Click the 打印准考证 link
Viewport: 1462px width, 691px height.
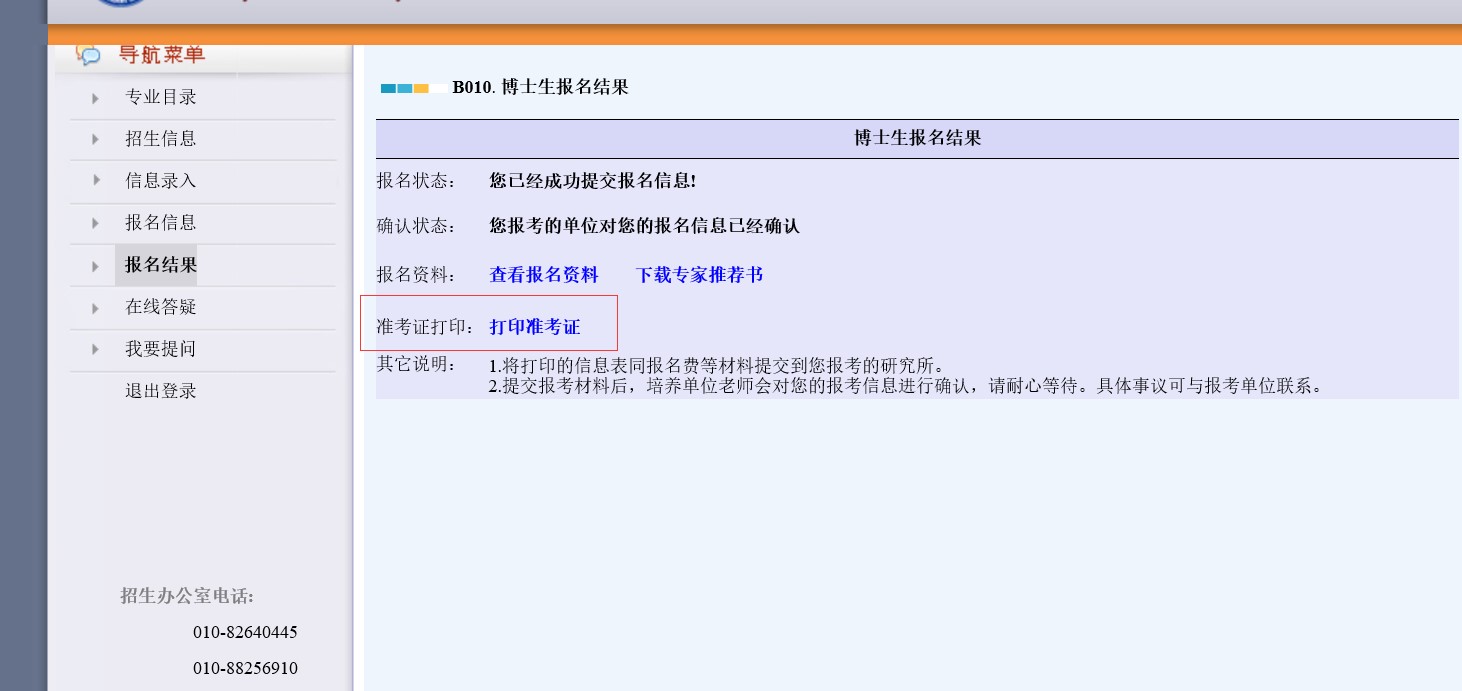(534, 327)
